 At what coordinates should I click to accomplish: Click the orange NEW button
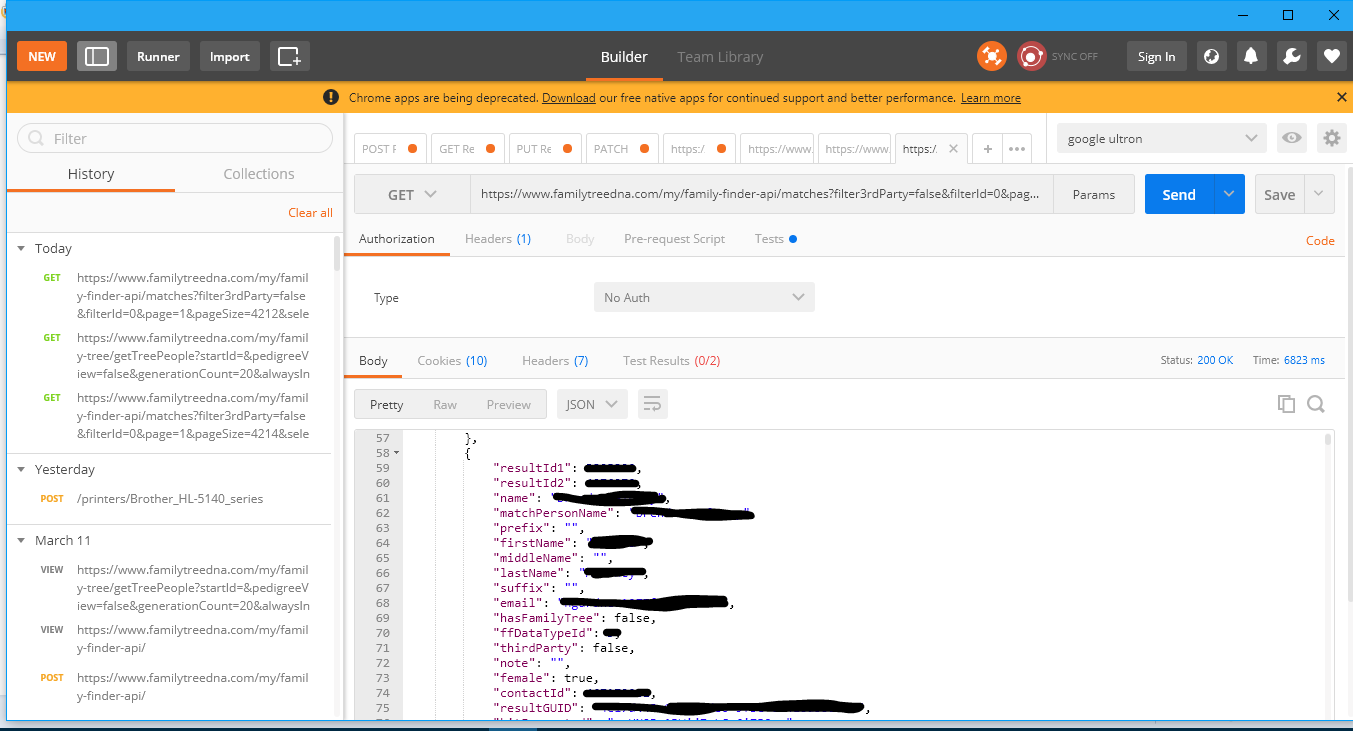click(x=42, y=56)
